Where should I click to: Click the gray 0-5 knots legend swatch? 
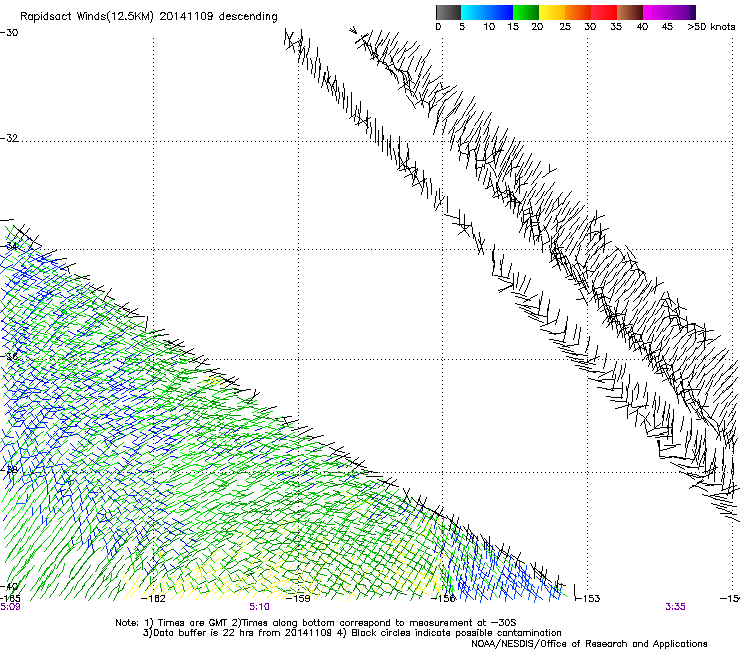tap(448, 12)
